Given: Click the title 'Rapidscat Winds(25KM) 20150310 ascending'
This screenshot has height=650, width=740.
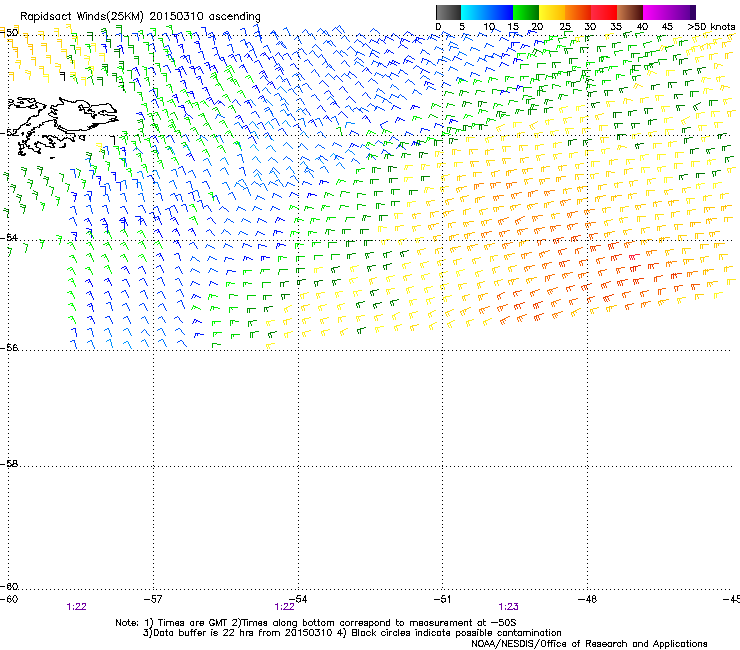Looking at the screenshot, I should 140,17.
